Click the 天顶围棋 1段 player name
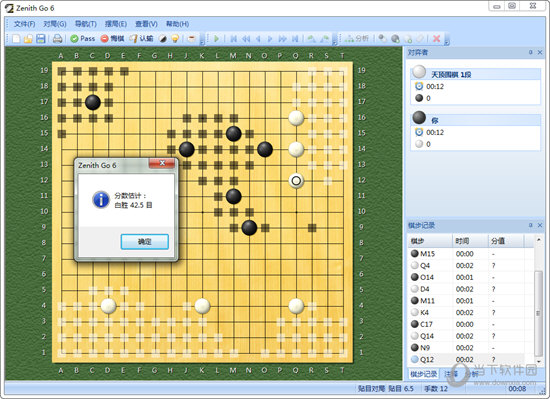Screen dimensions: 550x399 point(451,74)
